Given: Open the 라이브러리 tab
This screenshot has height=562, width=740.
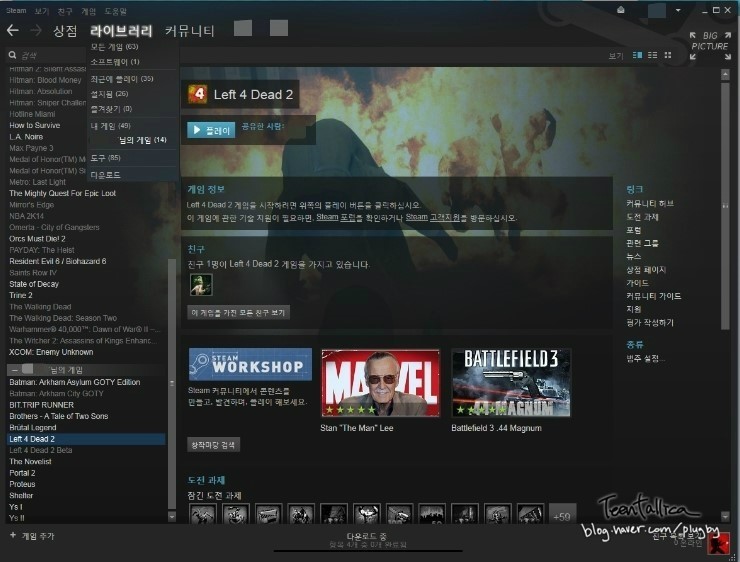Looking at the screenshot, I should tap(121, 31).
